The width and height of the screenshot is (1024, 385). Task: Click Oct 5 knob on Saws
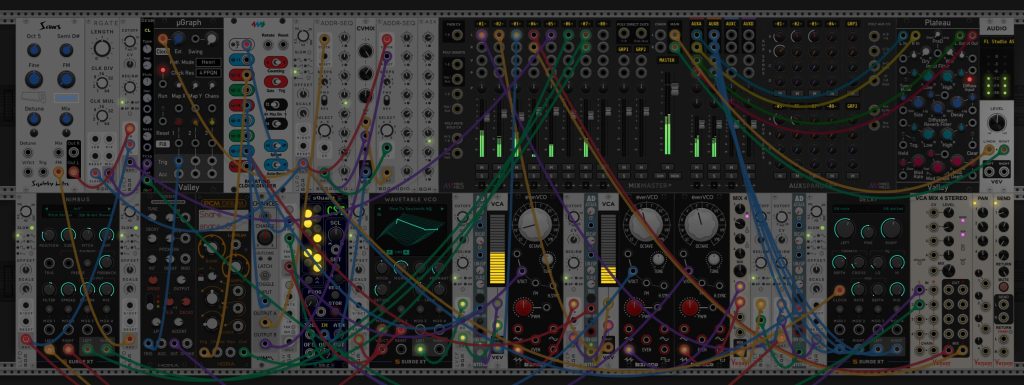pyautogui.click(x=34, y=50)
